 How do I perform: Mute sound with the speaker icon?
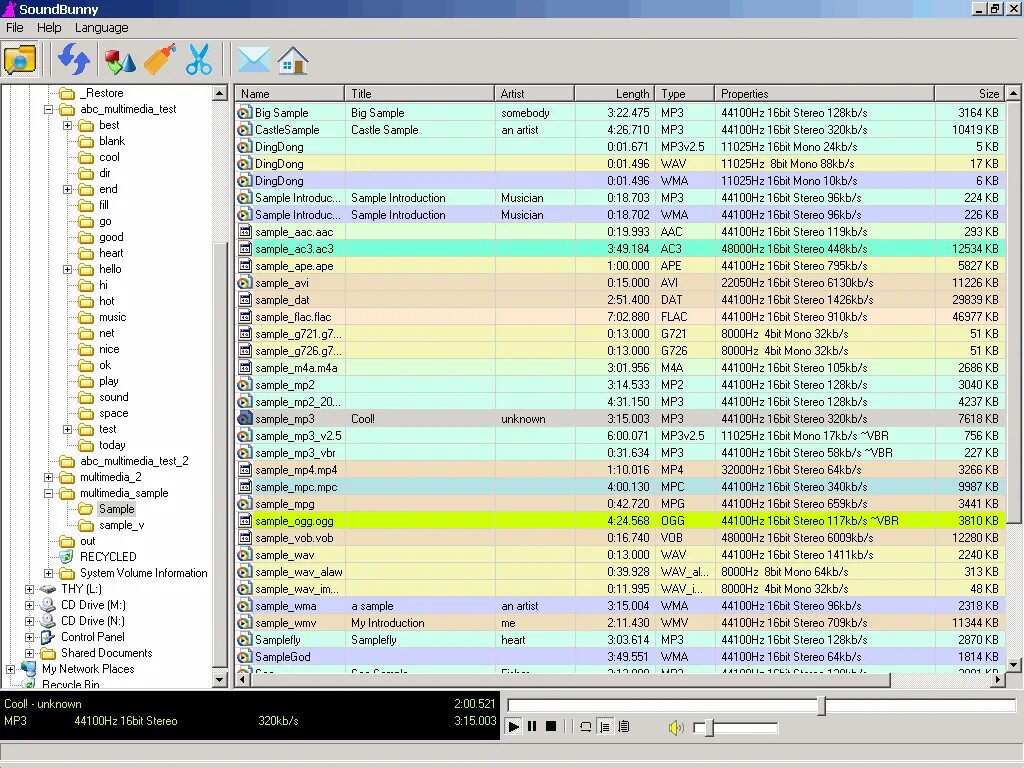[676, 727]
